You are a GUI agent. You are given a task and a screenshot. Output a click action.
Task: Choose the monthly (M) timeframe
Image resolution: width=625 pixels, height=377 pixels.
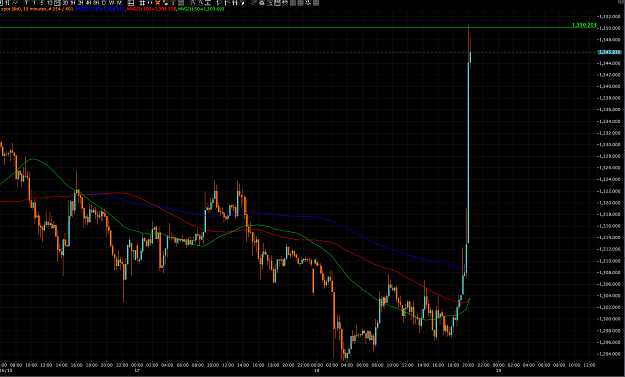pyautogui.click(x=119, y=3)
